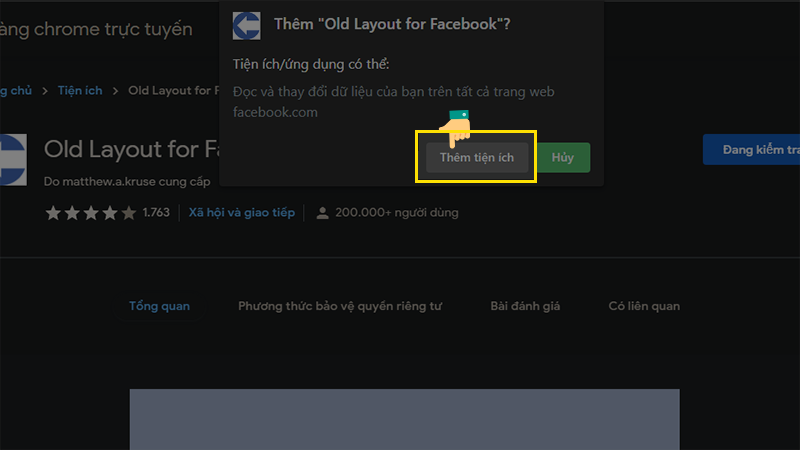Click the 200.000+ người dùng text
This screenshot has width=800, height=450.
pos(396,213)
